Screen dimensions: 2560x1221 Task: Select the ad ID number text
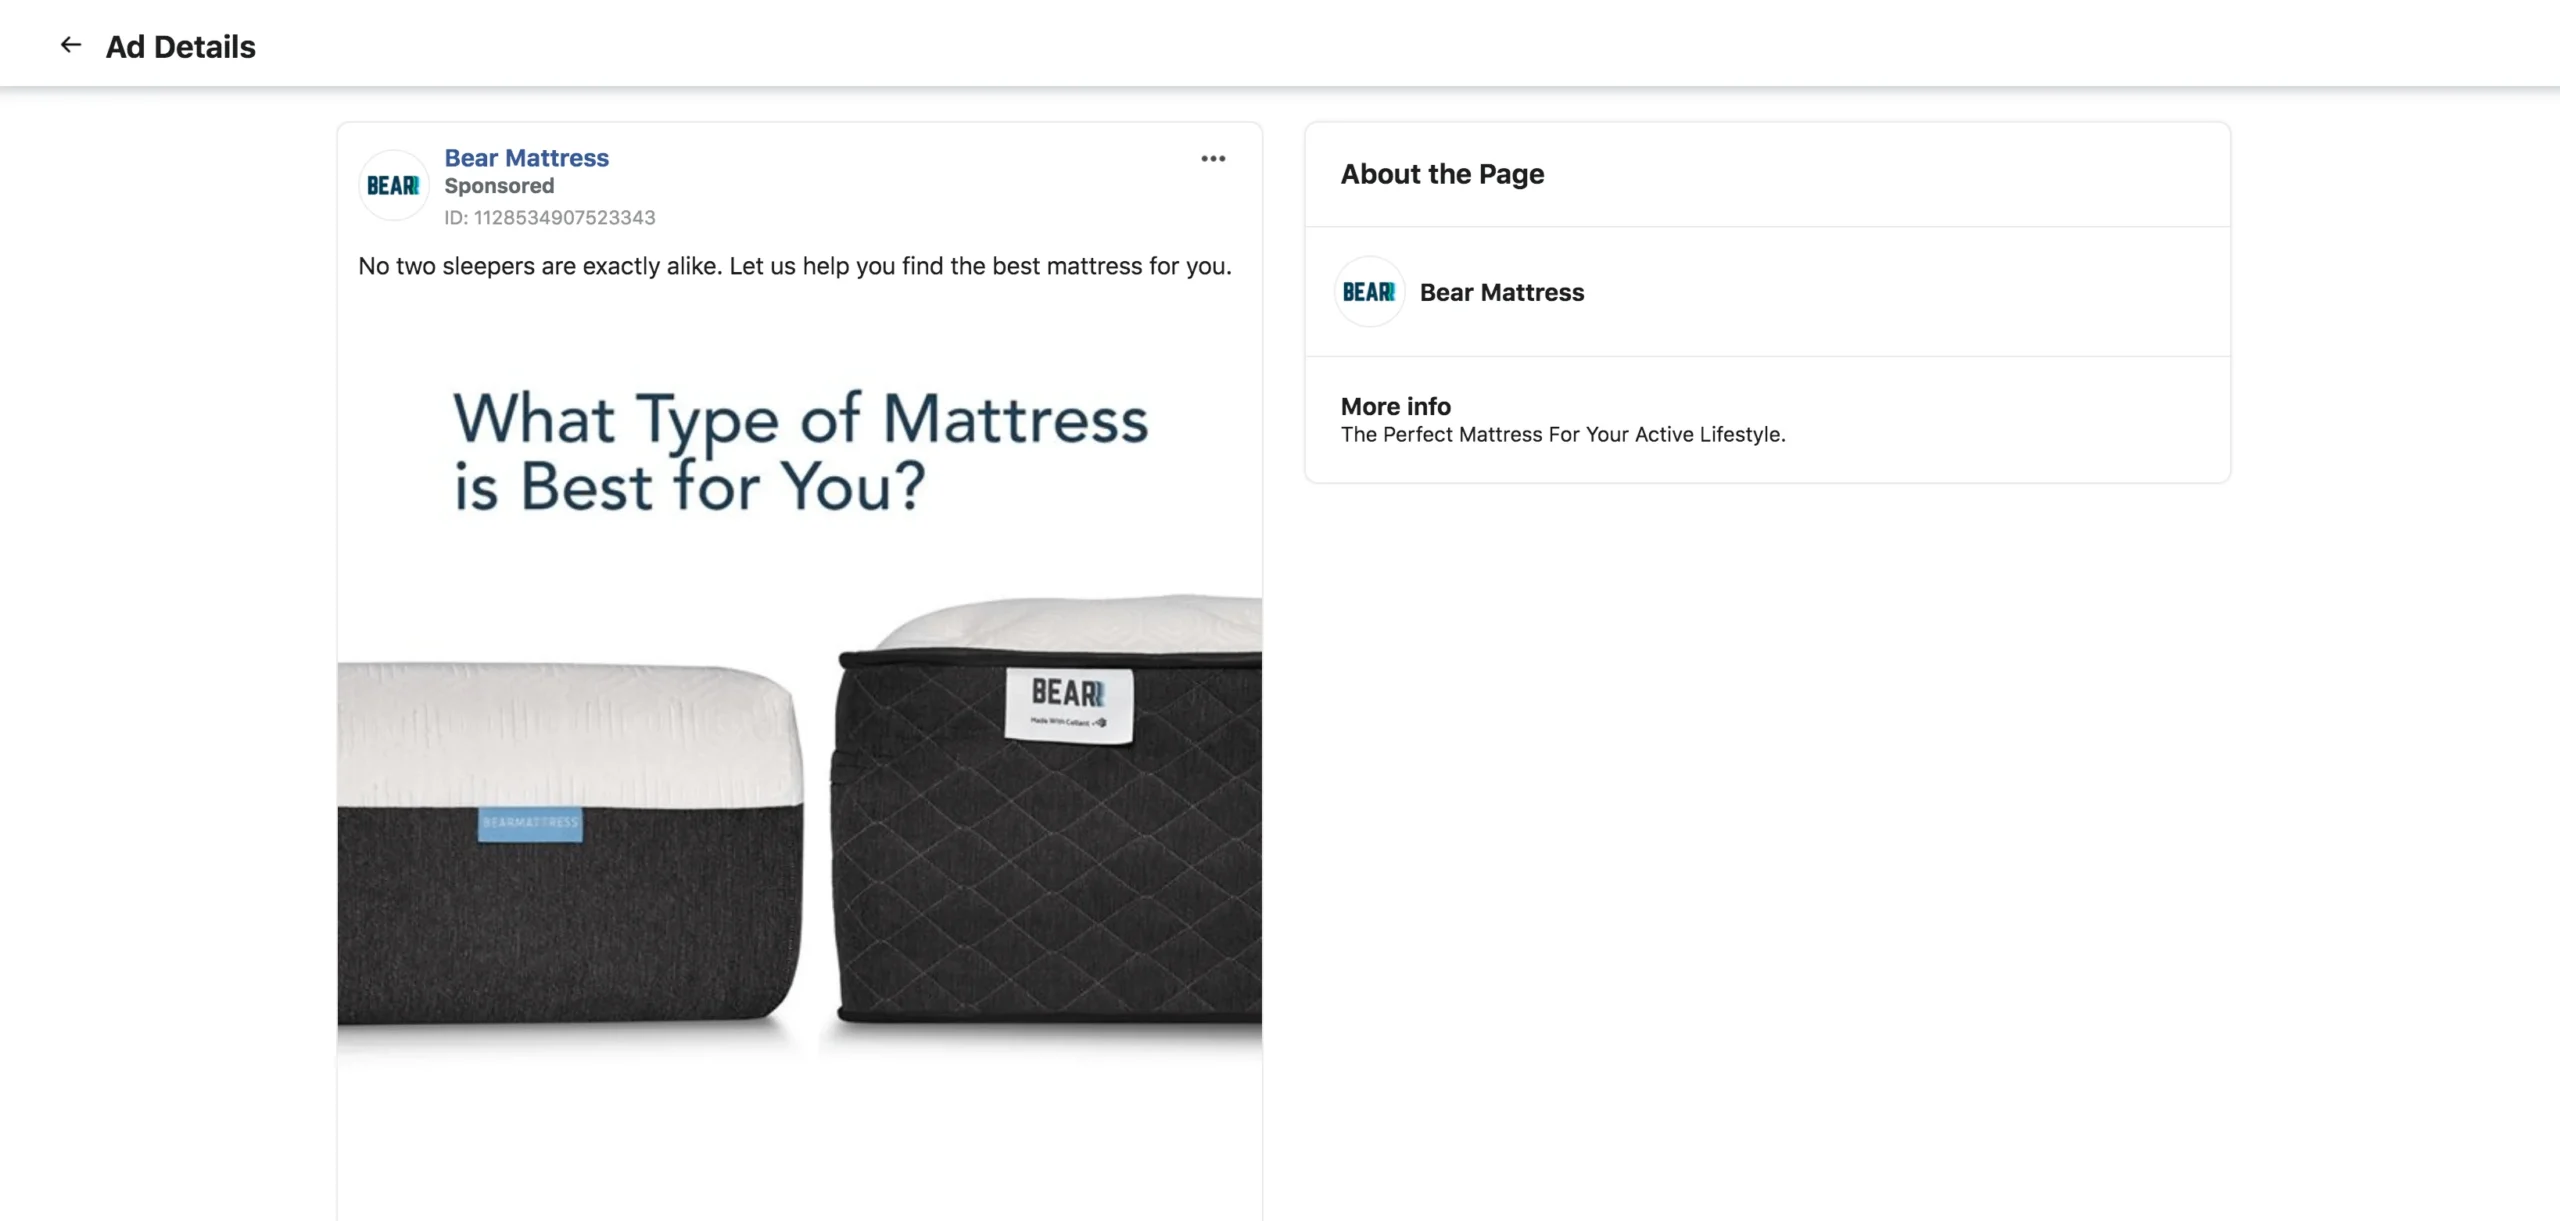[550, 218]
